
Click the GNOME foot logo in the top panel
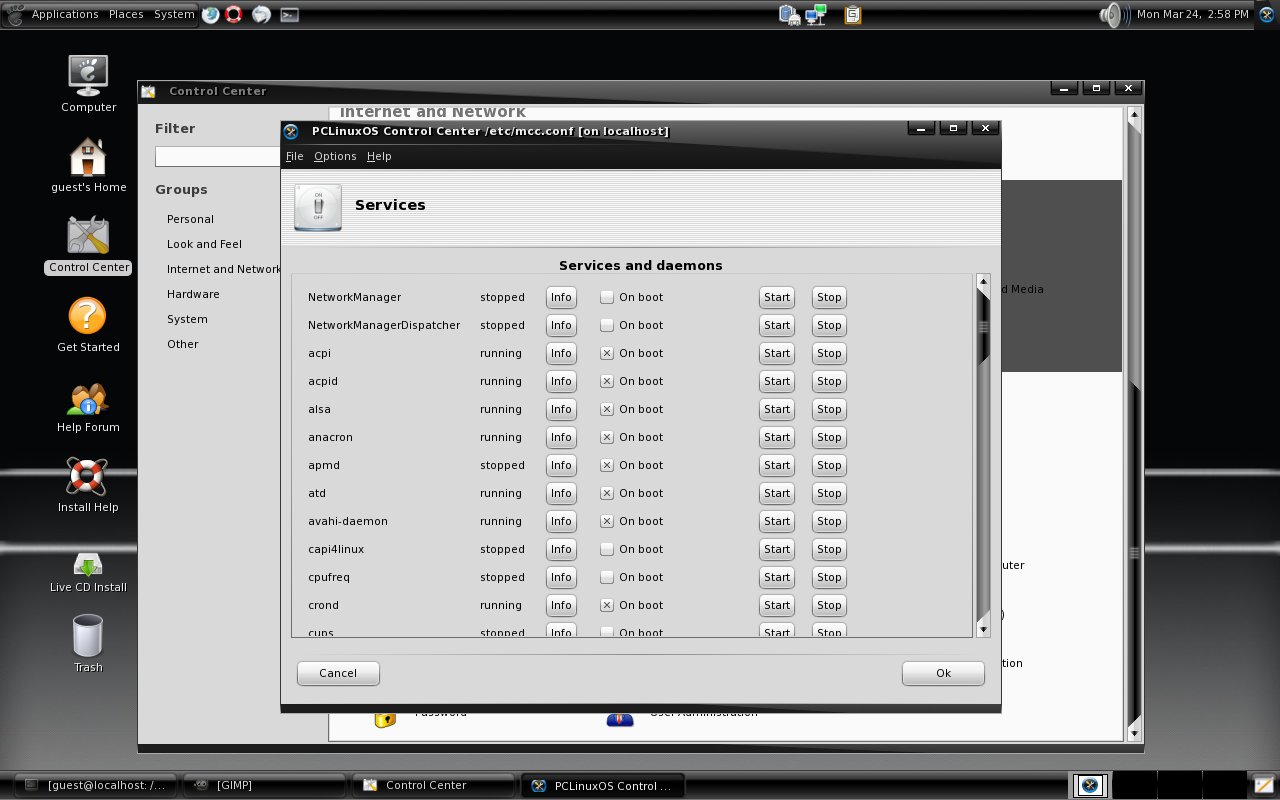(x=14, y=14)
